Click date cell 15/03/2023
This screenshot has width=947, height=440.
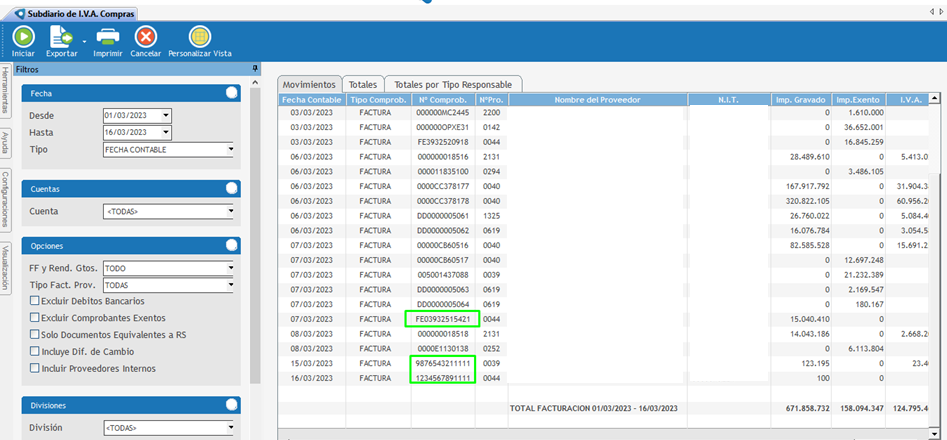click(x=312, y=363)
